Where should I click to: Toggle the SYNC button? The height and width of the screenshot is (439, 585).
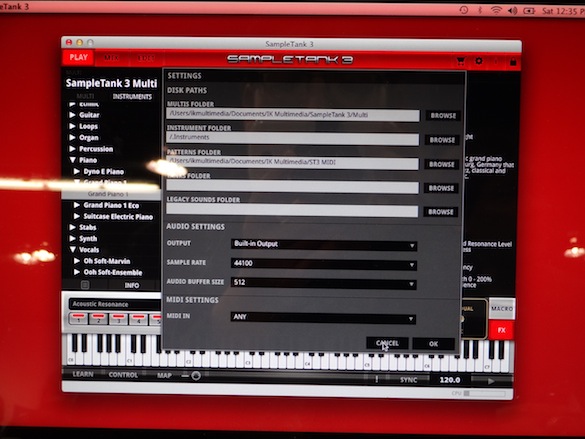(409, 380)
